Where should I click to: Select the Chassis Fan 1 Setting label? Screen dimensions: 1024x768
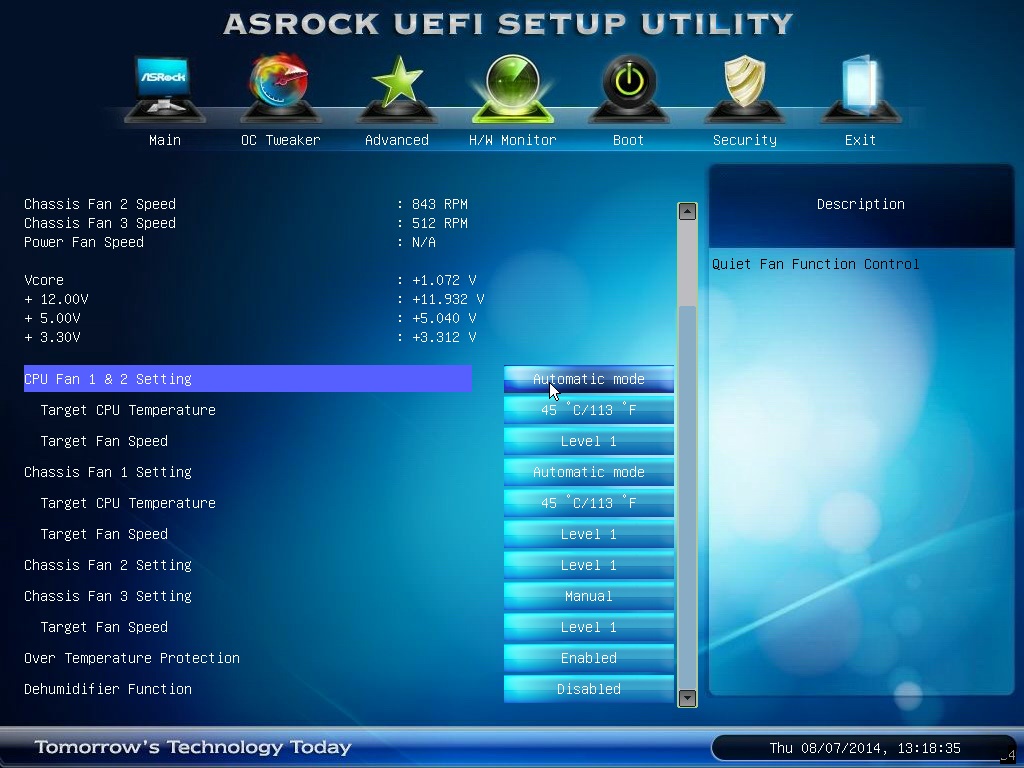(x=108, y=472)
